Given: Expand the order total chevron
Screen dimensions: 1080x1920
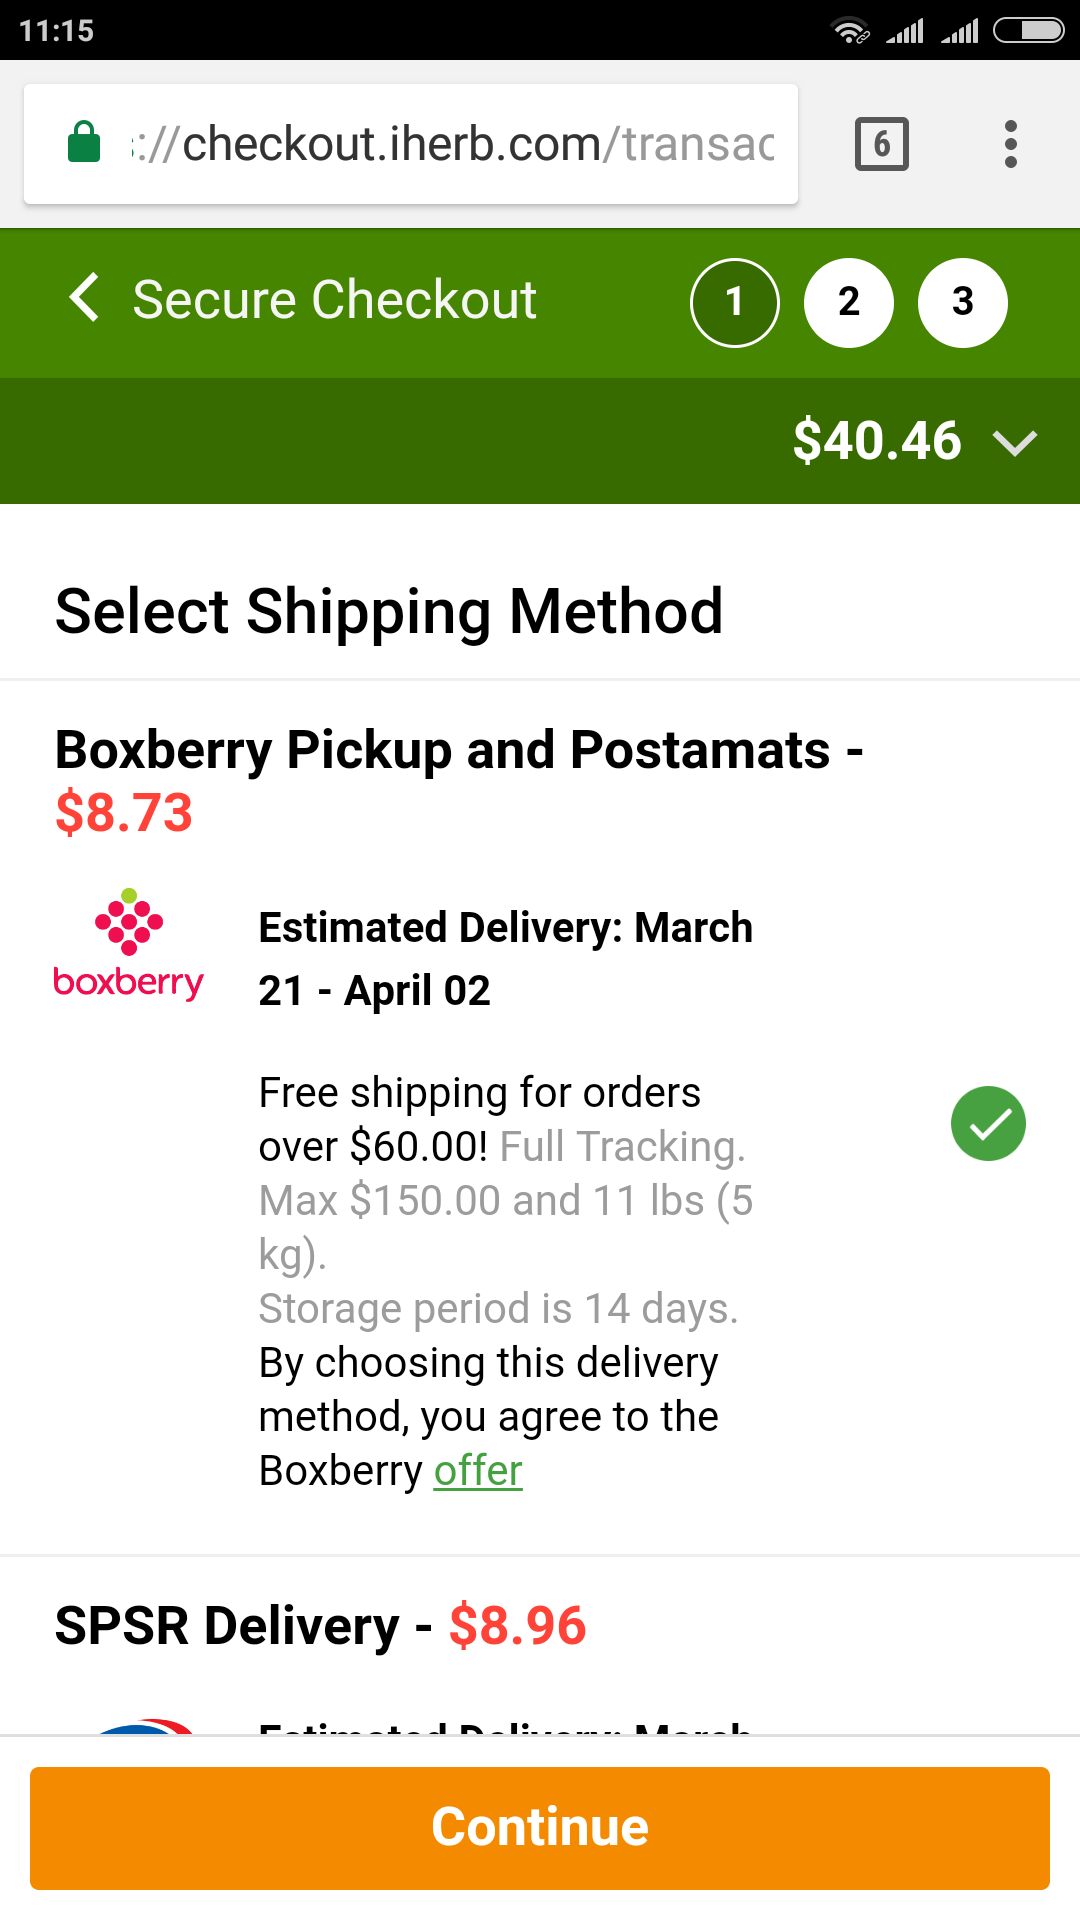Looking at the screenshot, I should (1015, 442).
